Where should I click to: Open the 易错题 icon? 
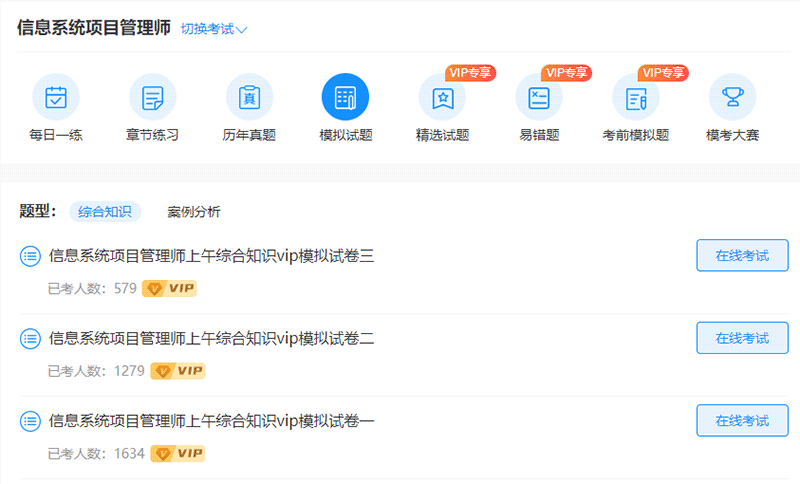pyautogui.click(x=539, y=98)
